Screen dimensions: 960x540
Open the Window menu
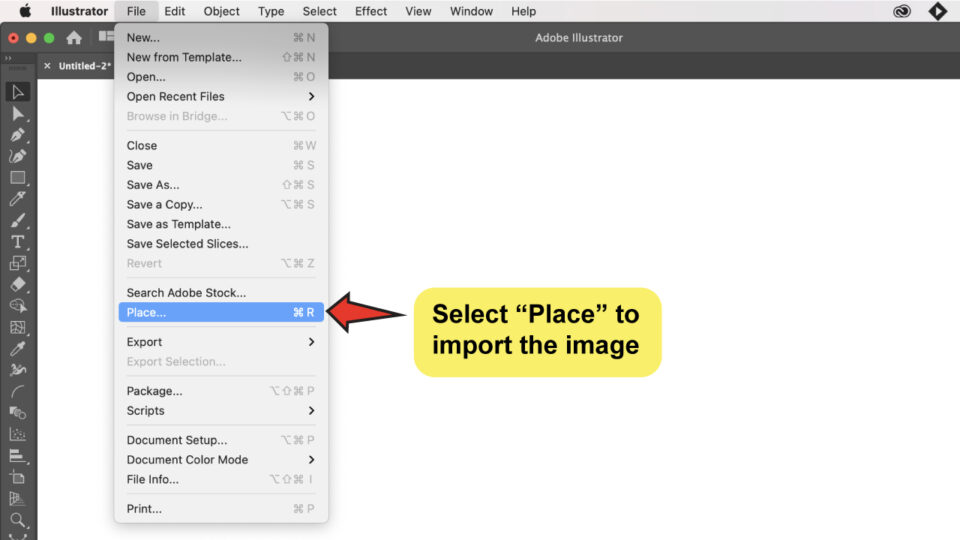click(x=471, y=11)
